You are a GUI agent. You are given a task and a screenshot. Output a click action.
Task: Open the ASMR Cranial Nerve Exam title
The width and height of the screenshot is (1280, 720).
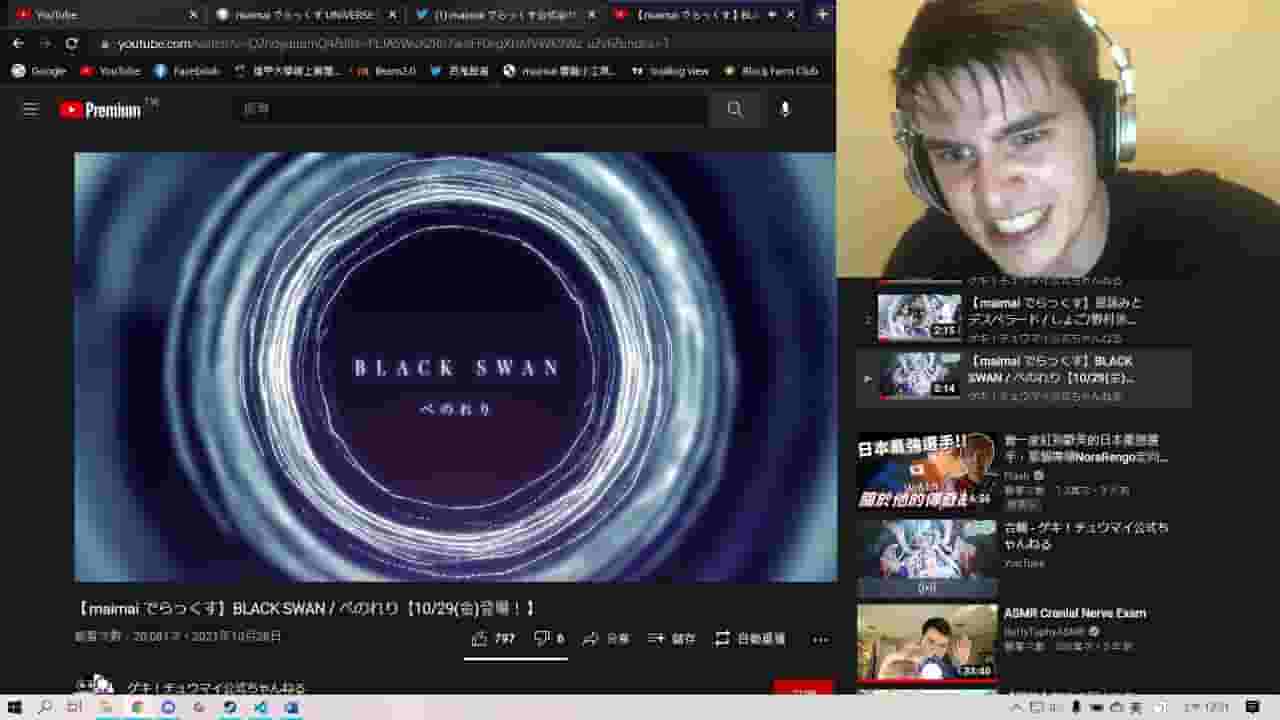pyautogui.click(x=1075, y=613)
